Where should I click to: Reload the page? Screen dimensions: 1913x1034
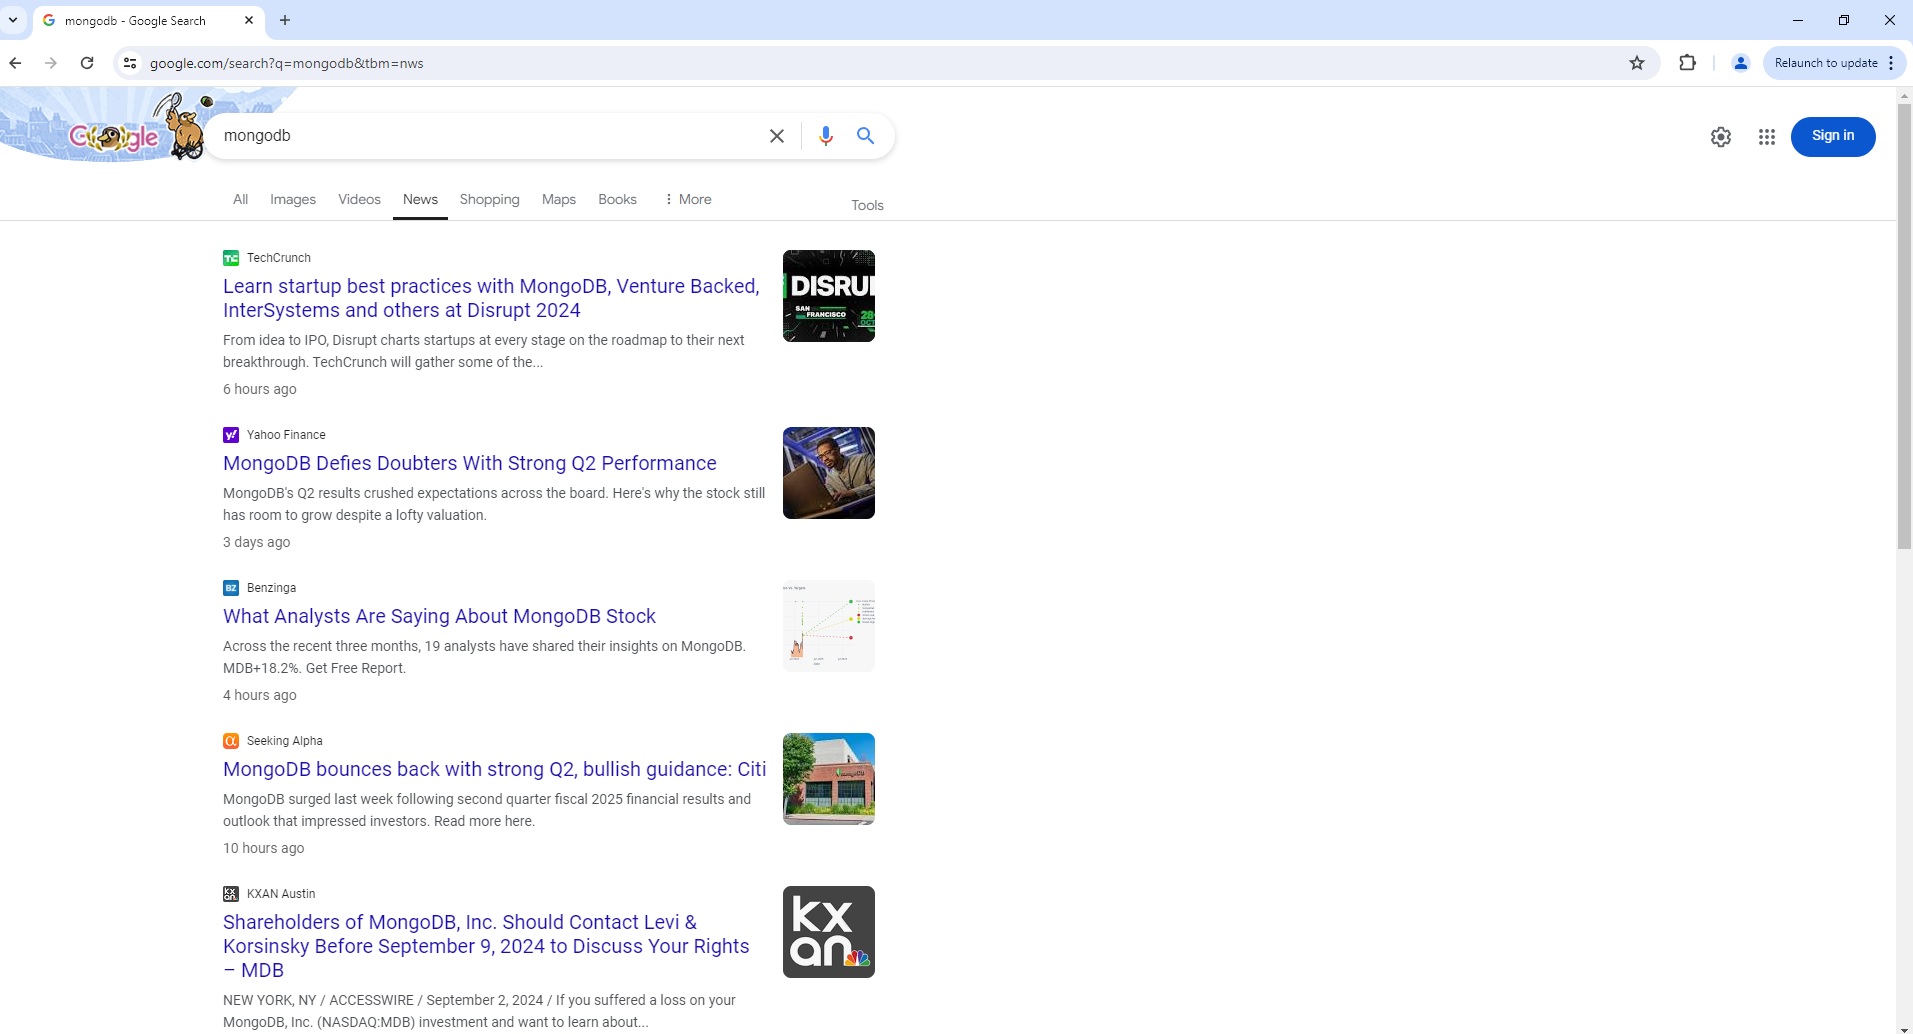click(x=87, y=63)
